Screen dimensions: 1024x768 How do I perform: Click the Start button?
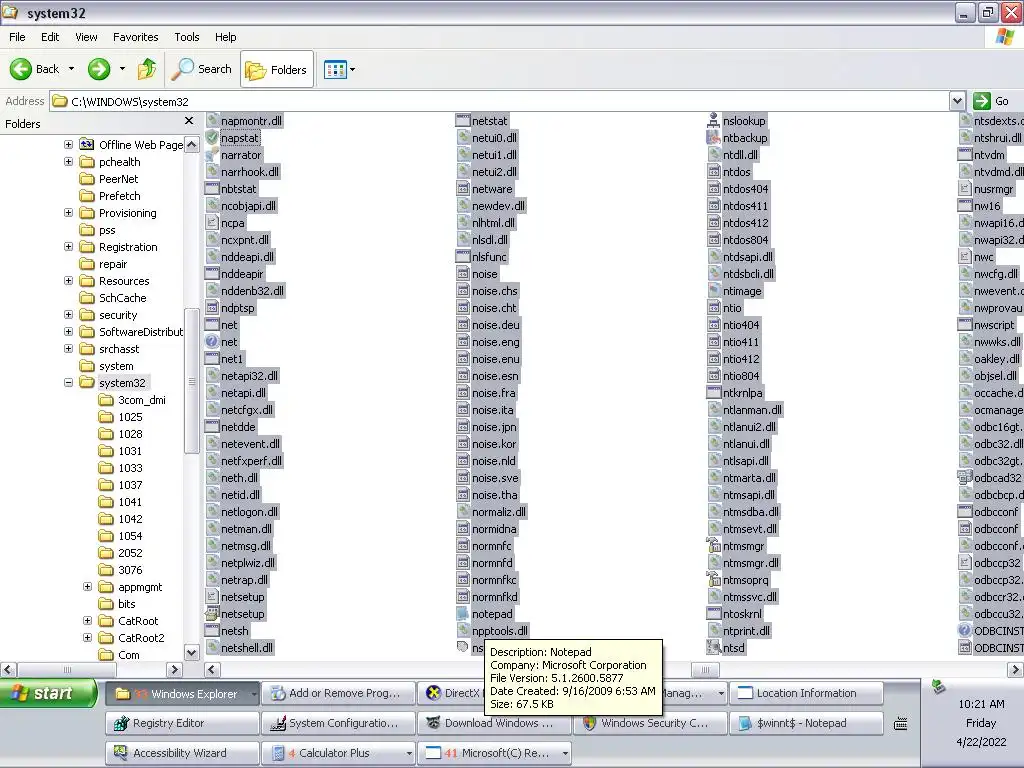click(x=49, y=694)
